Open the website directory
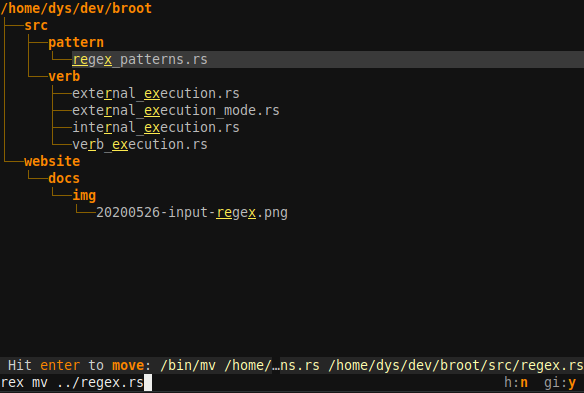 pos(52,161)
